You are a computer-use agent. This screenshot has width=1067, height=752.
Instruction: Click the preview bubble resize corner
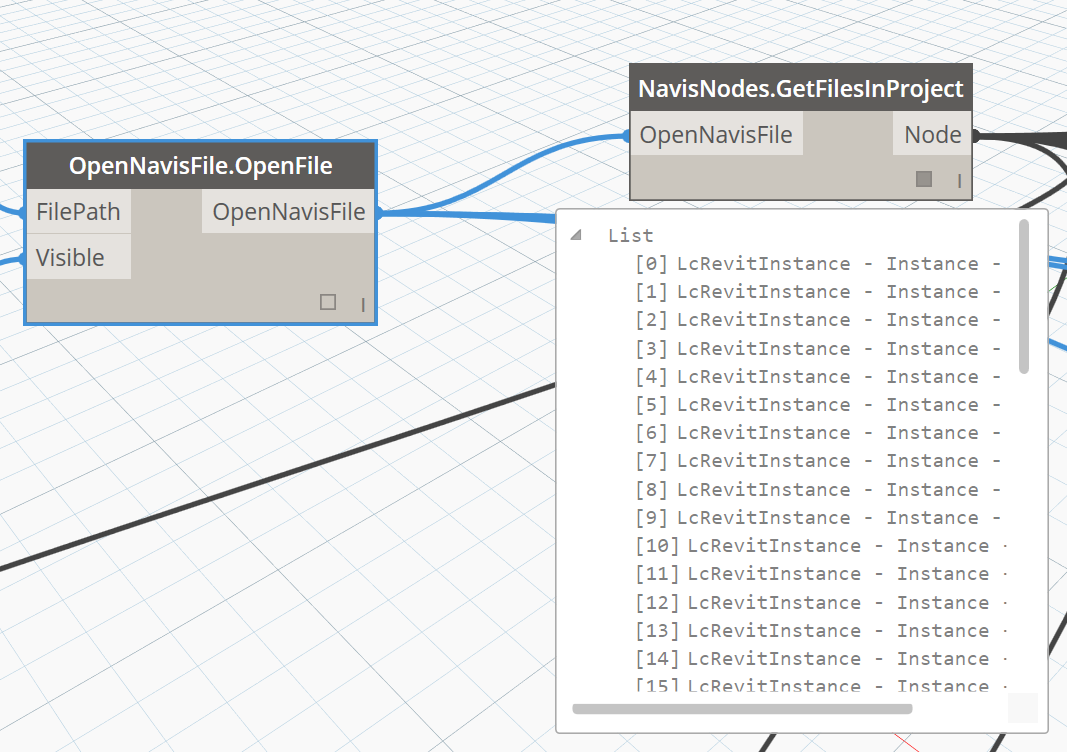point(1023,708)
